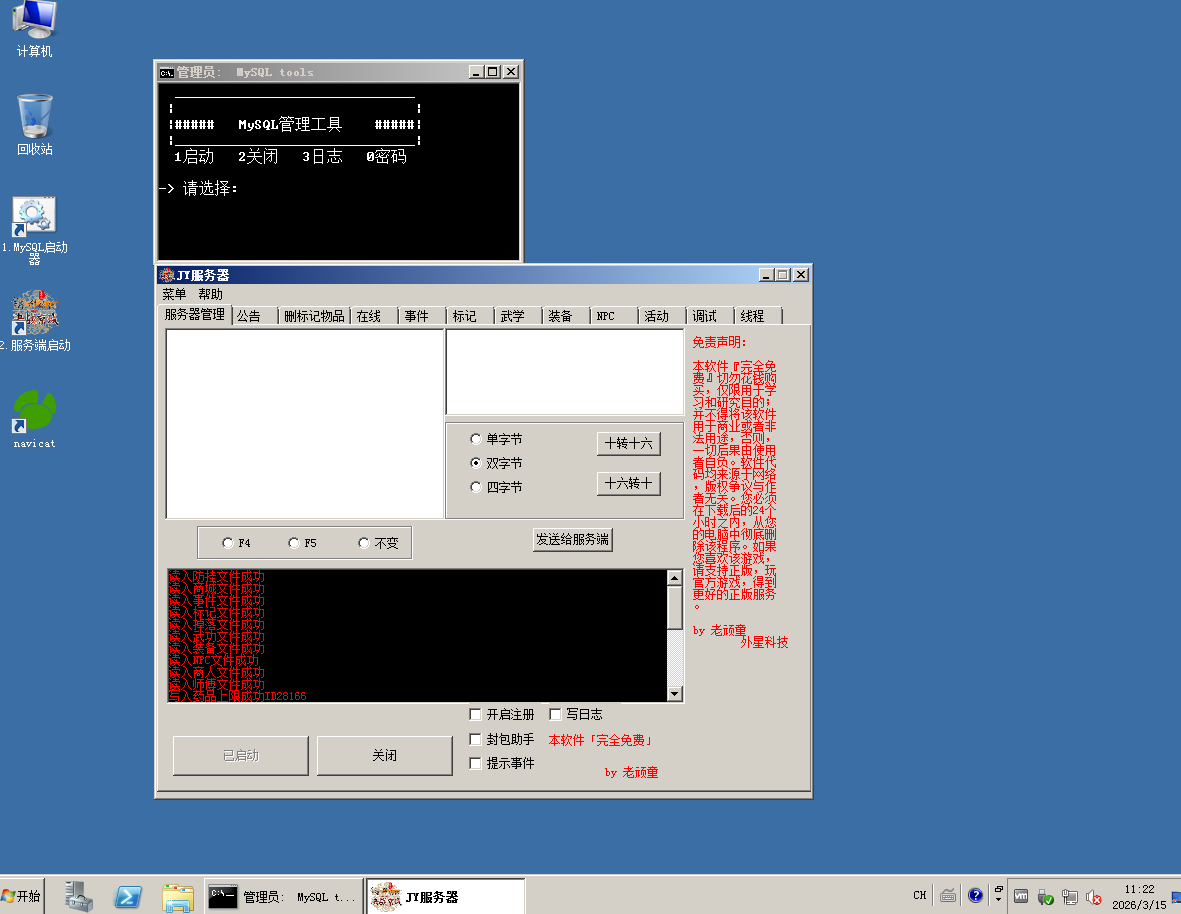Click the upper-right text input box
Viewport: 1181px width, 914px height.
pos(564,371)
